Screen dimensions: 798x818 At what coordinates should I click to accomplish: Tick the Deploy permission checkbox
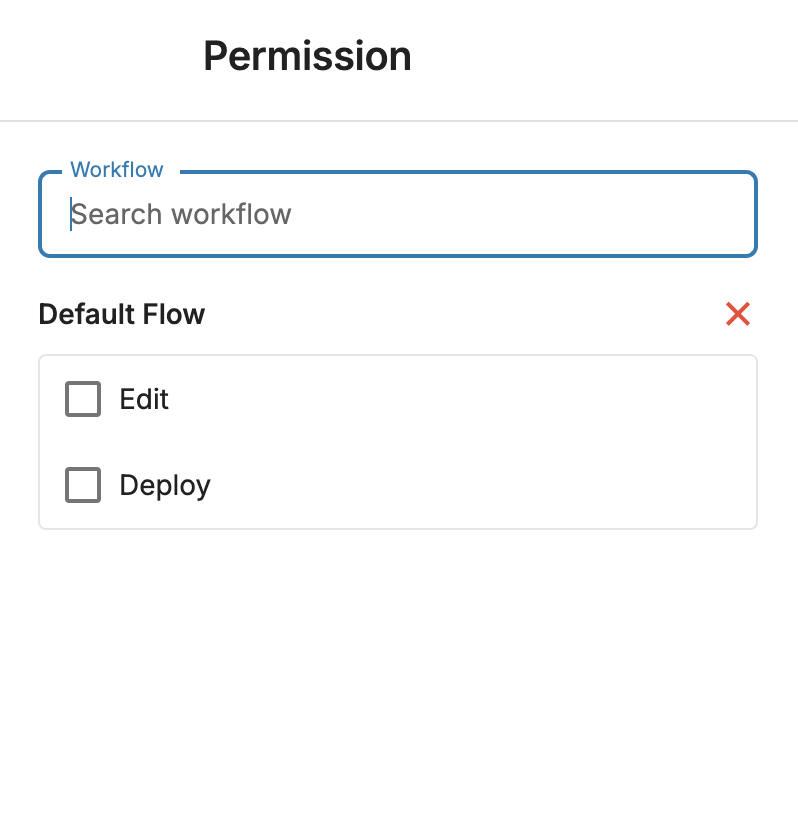(x=83, y=485)
